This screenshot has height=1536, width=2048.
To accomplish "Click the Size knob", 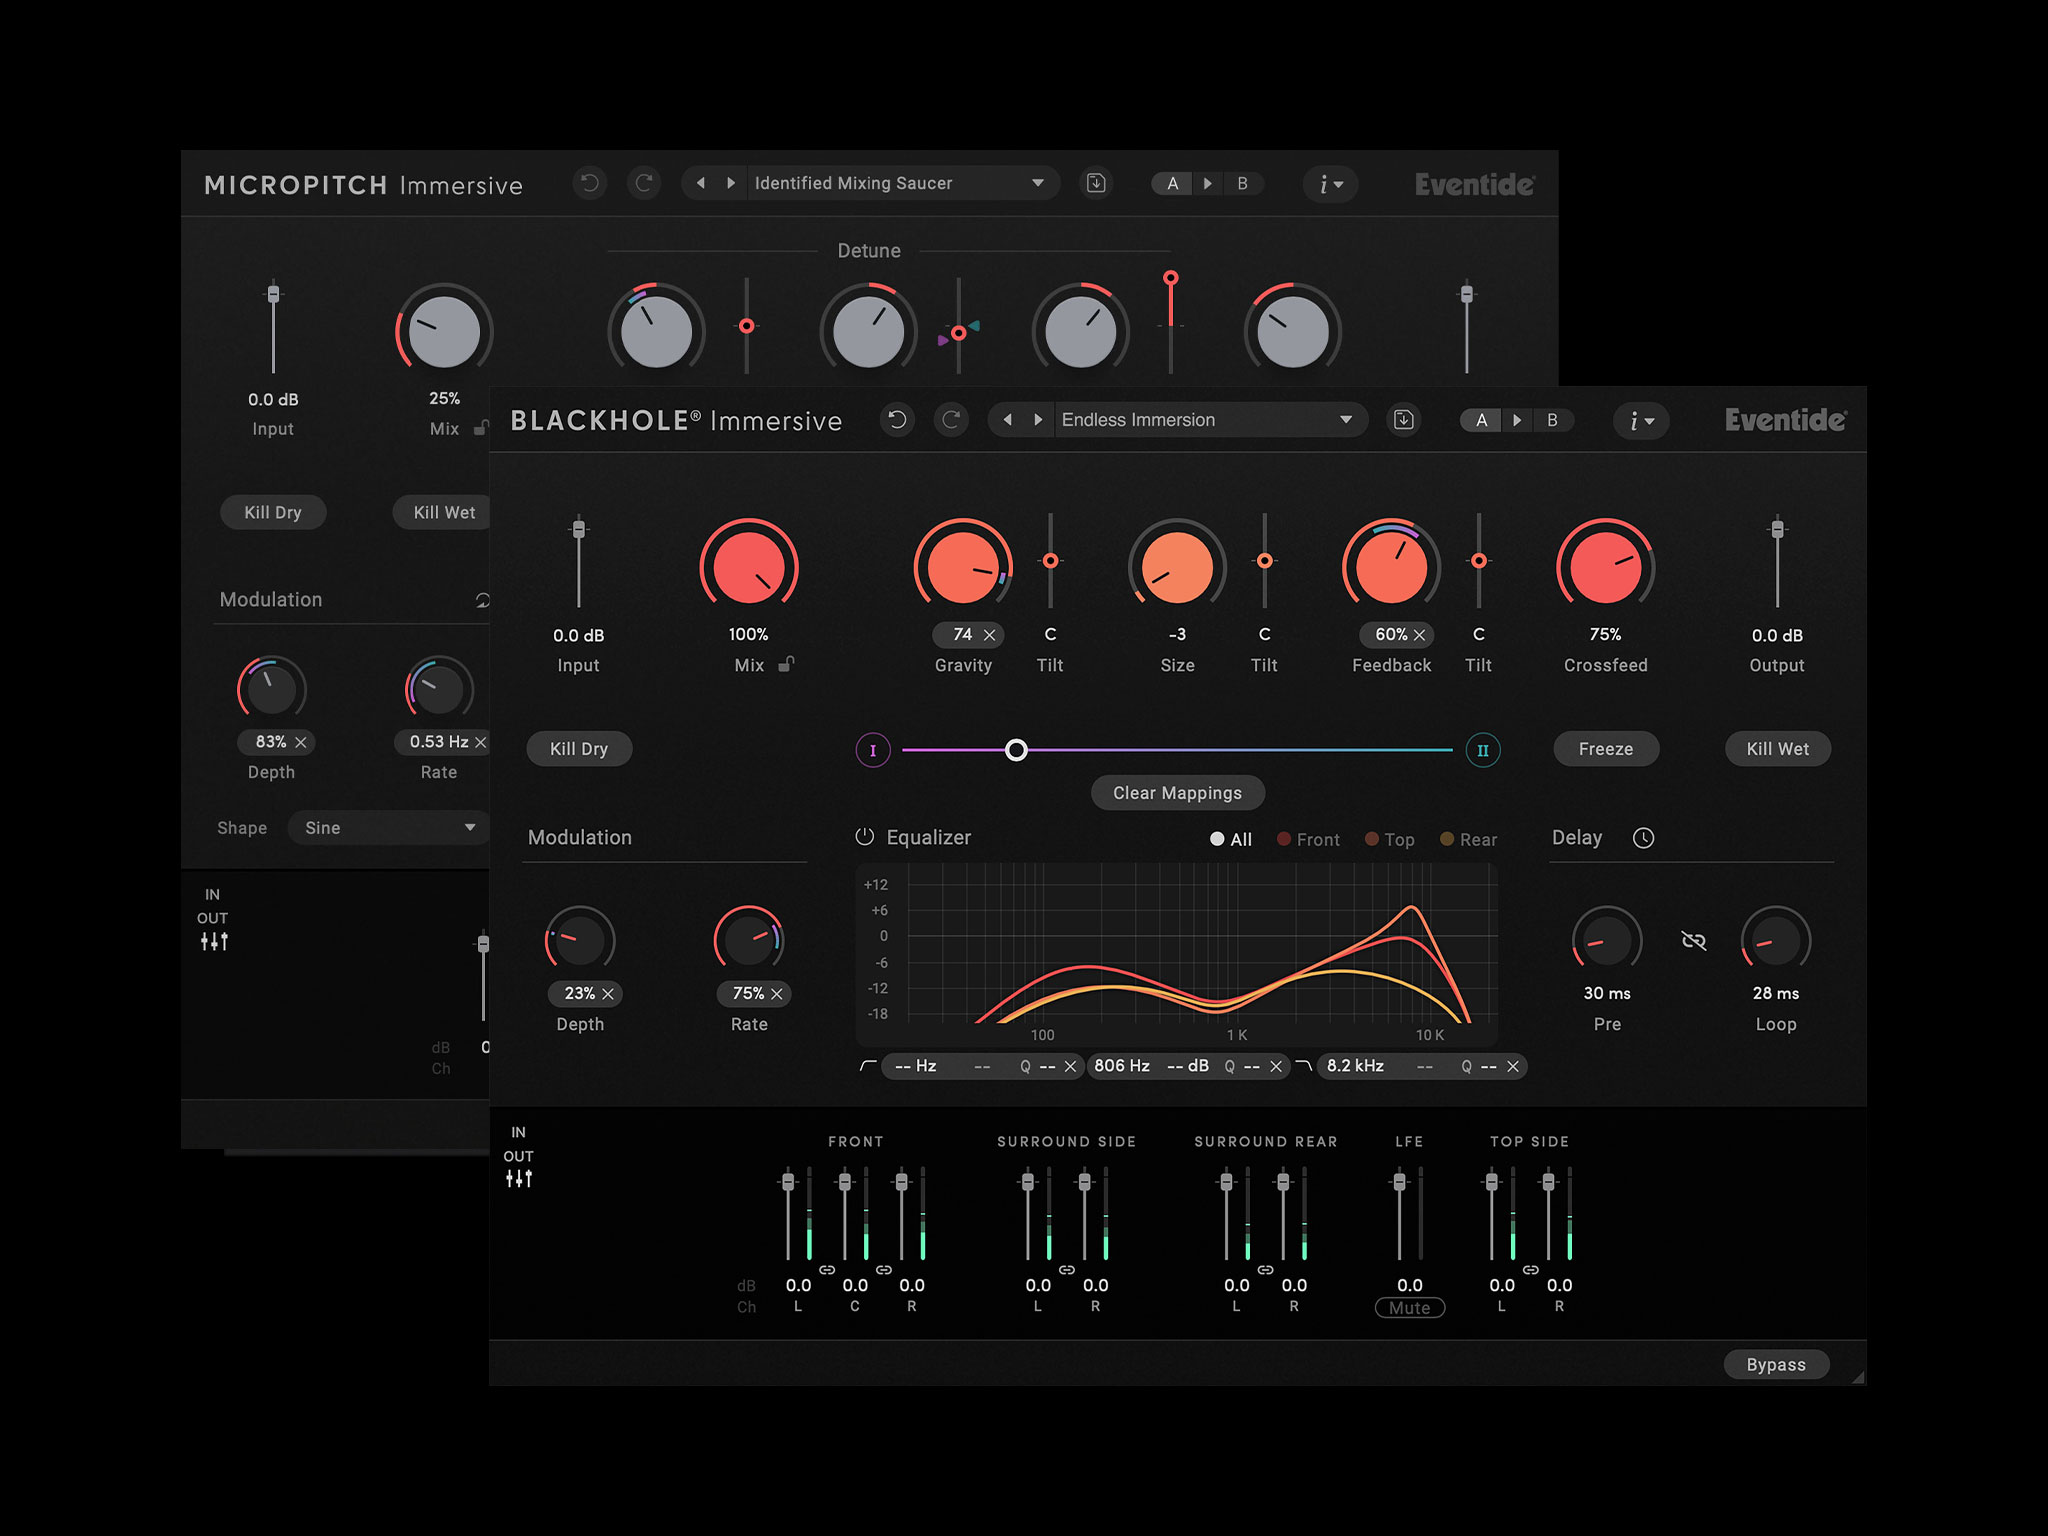I will [x=1178, y=567].
